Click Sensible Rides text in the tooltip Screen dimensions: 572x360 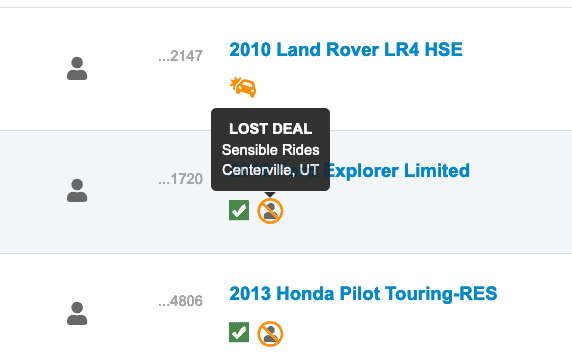(x=270, y=150)
